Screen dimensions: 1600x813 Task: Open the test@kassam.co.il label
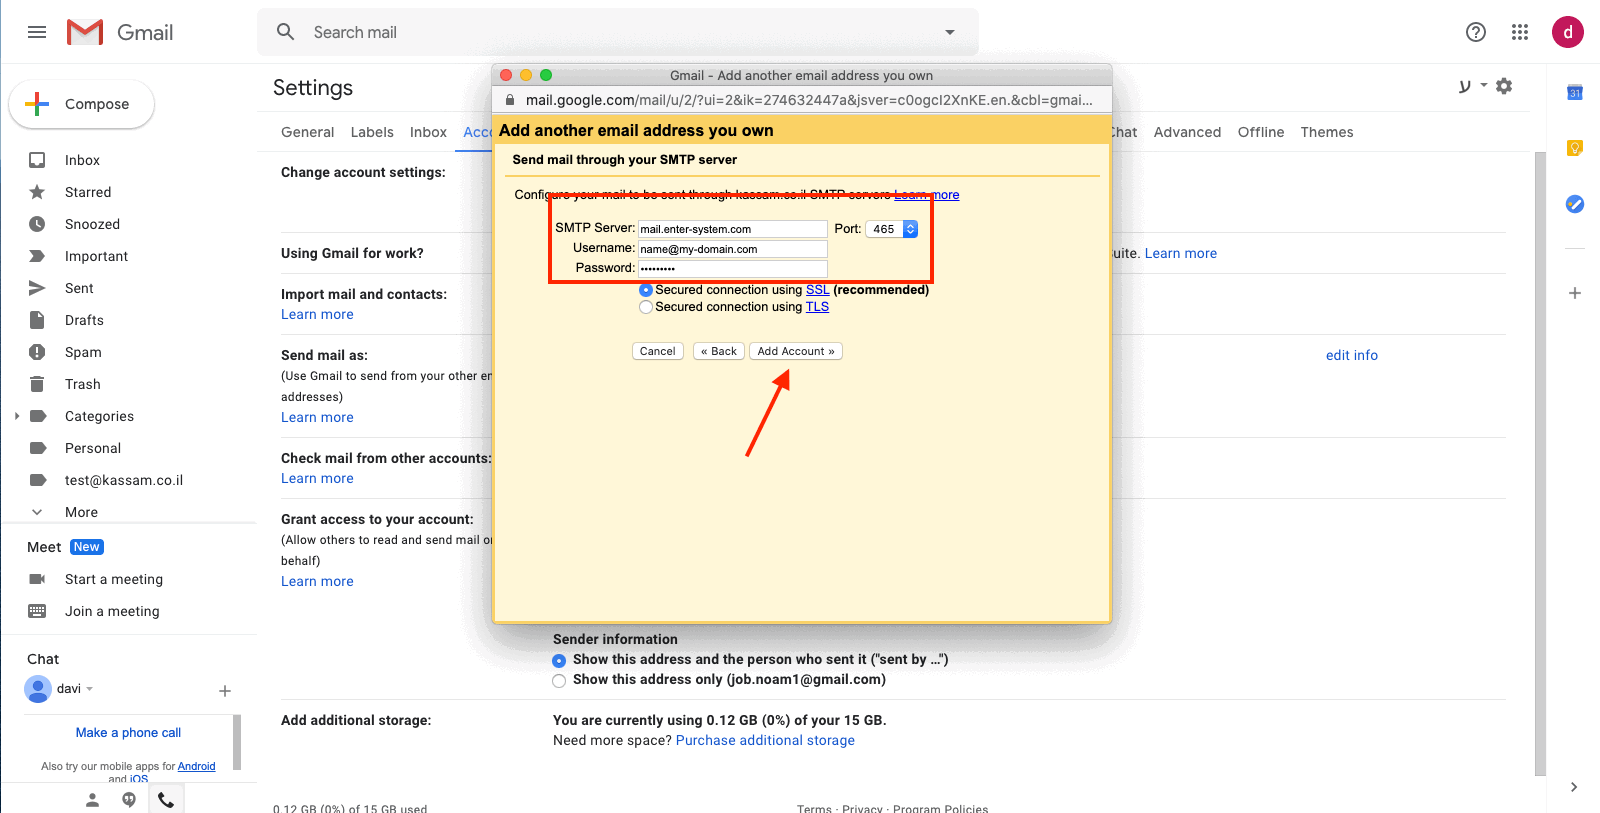point(124,480)
